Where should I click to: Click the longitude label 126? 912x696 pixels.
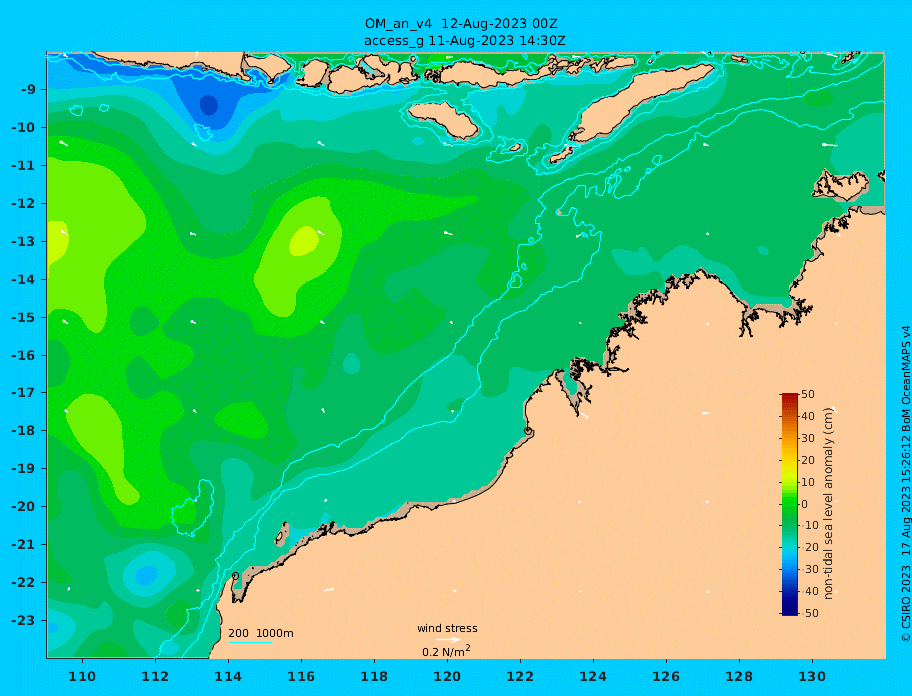(666, 676)
